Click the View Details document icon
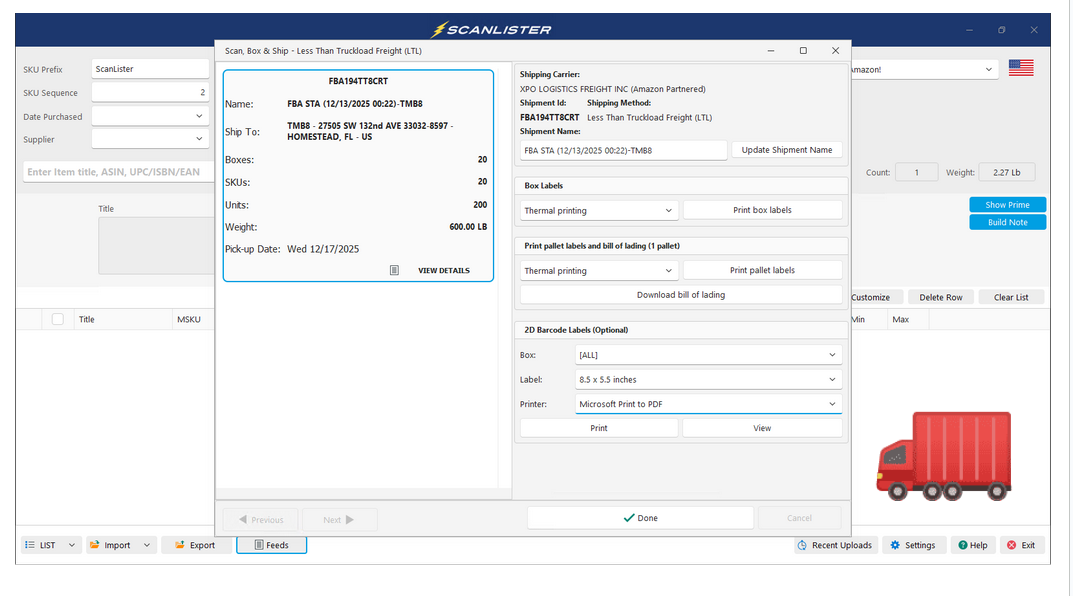1073x596 pixels. pyautogui.click(x=395, y=270)
